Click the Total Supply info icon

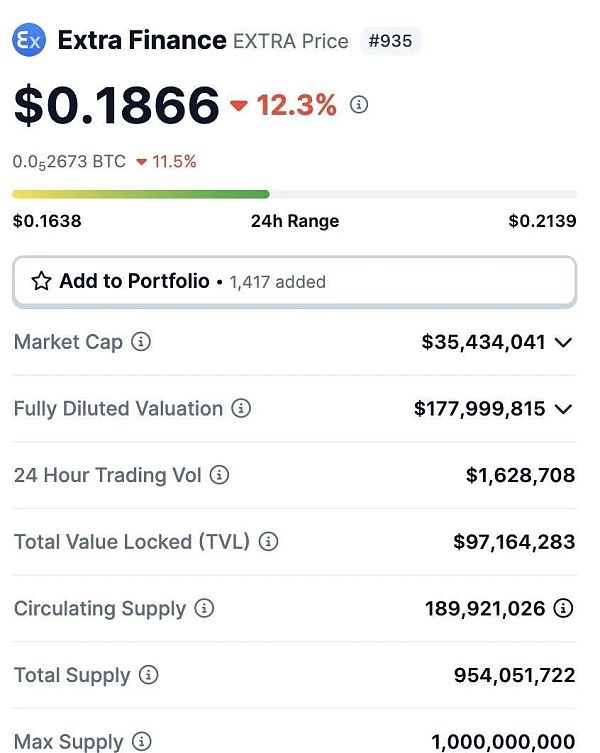tap(148, 675)
